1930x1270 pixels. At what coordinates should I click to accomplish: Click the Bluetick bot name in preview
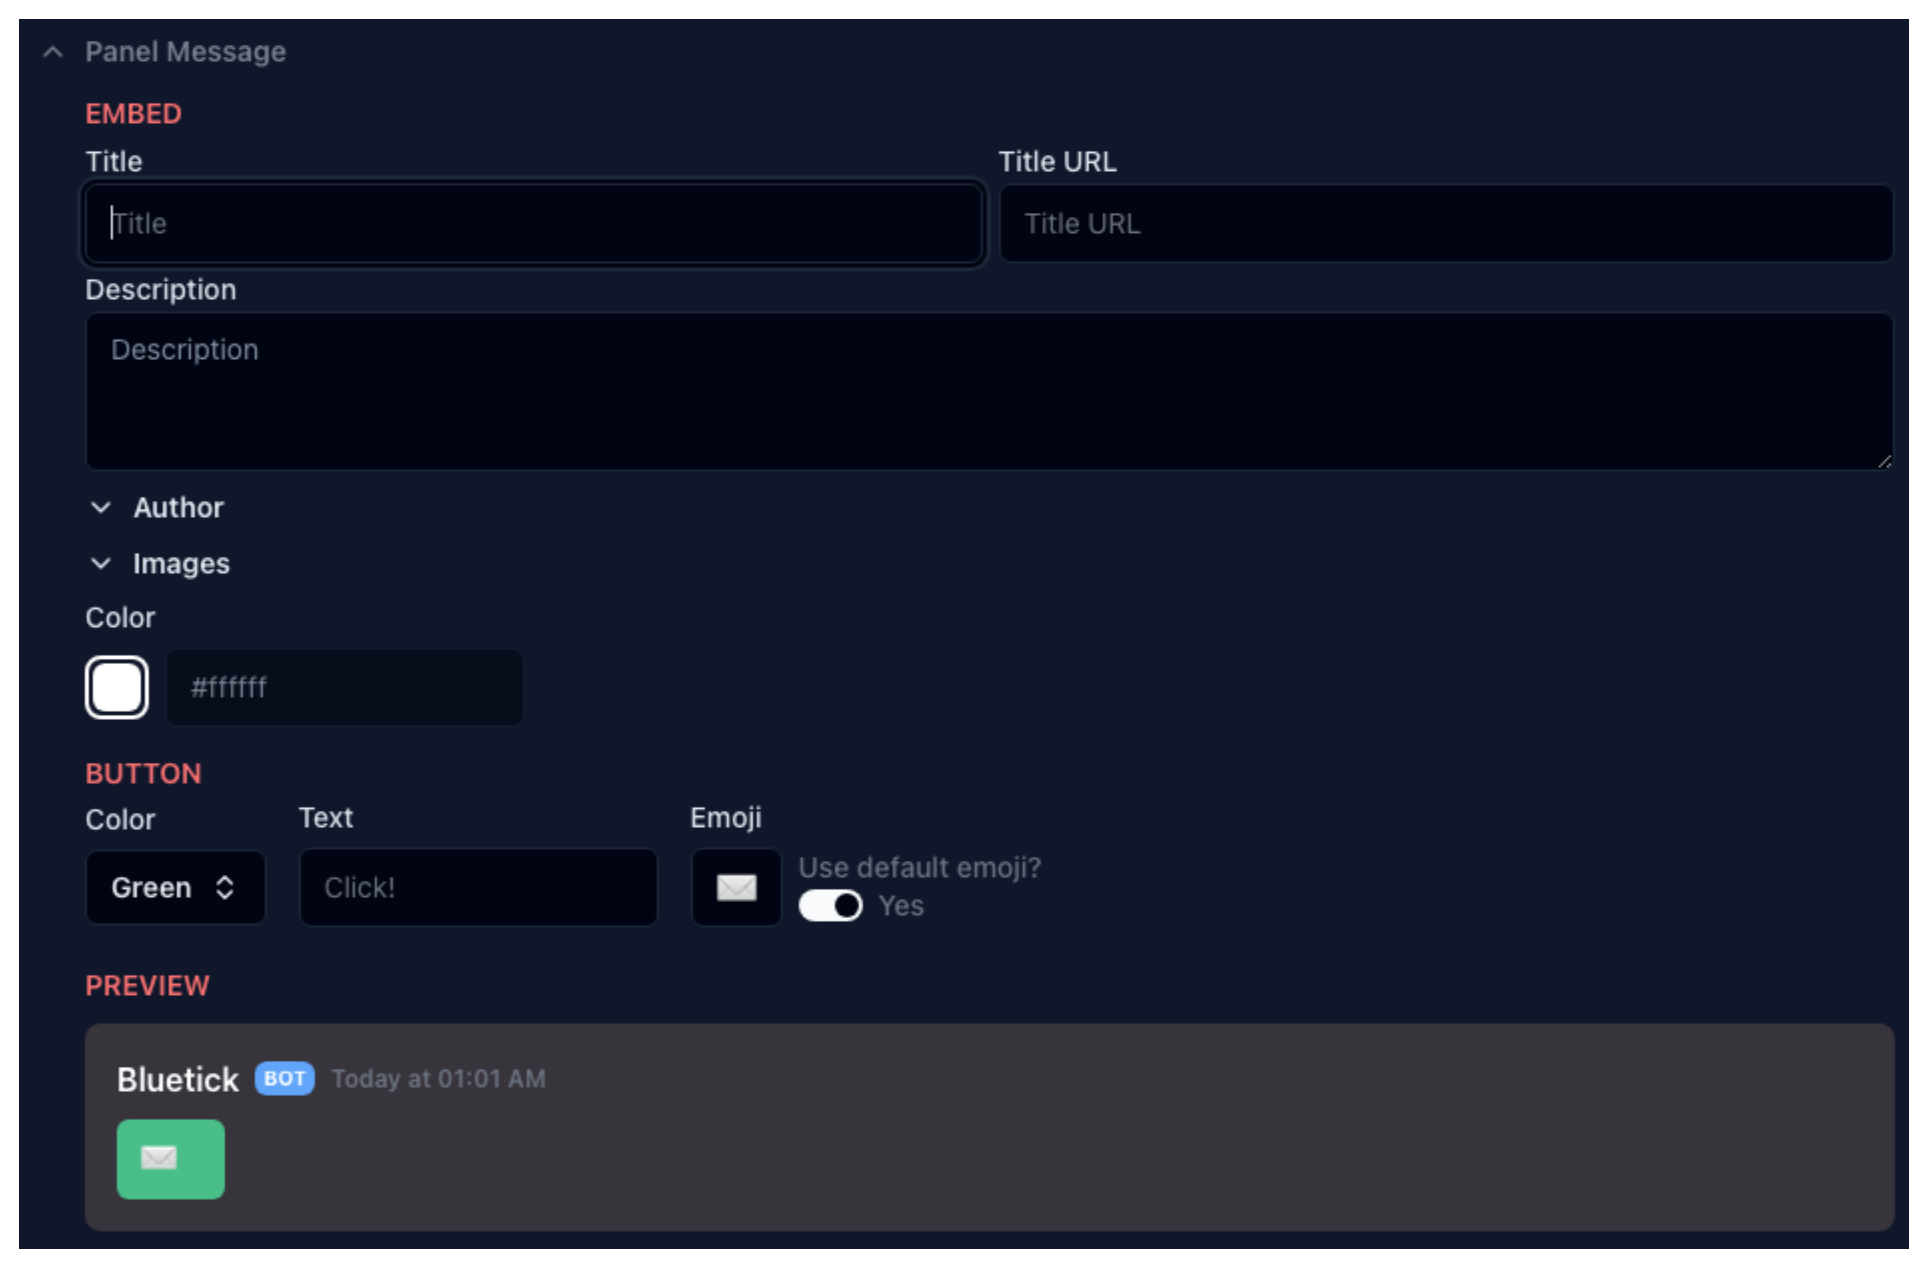point(178,1080)
